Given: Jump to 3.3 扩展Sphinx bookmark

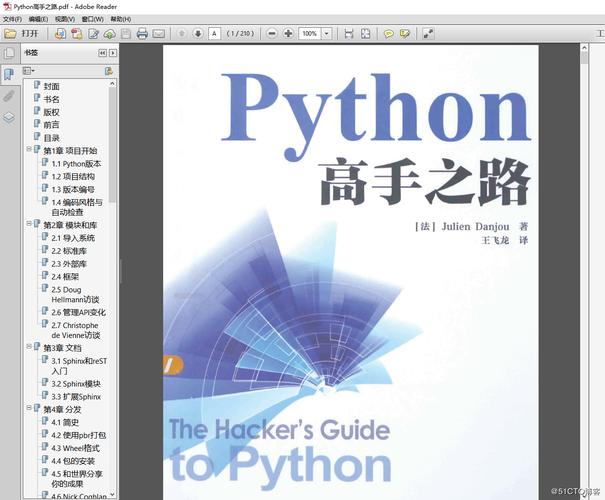Looking at the screenshot, I should [76, 397].
